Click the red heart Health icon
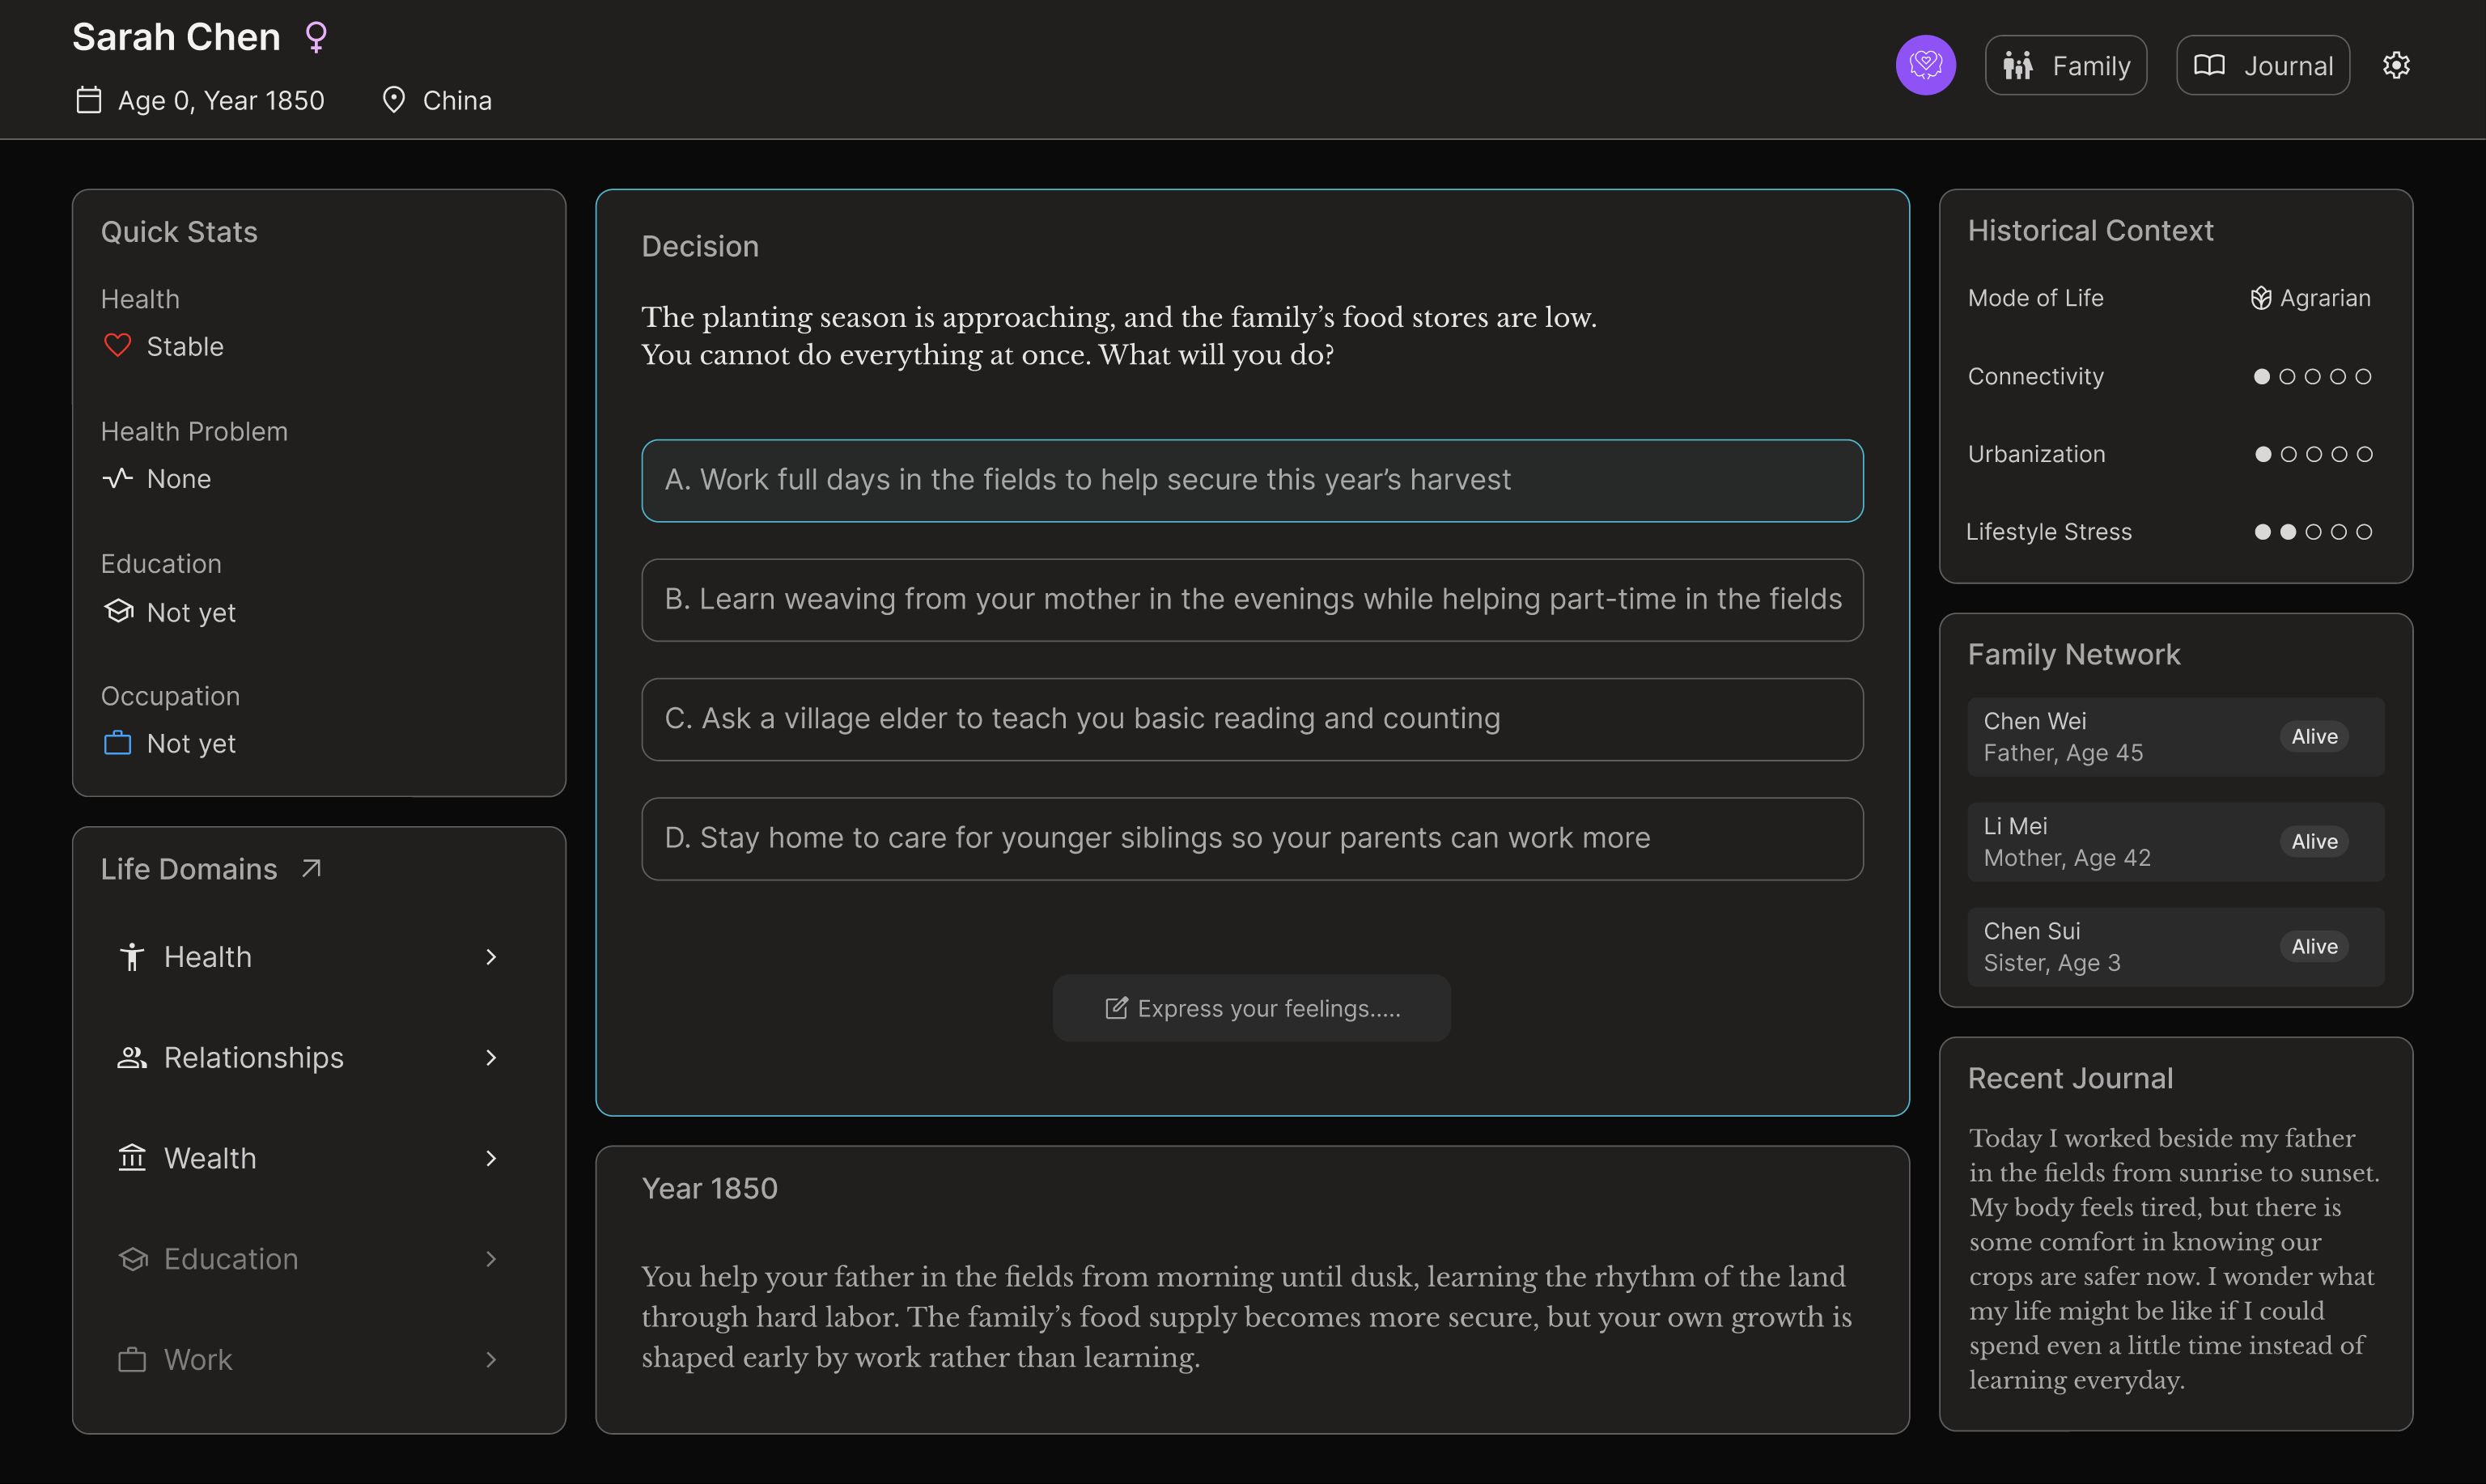2486x1484 pixels. [x=118, y=346]
